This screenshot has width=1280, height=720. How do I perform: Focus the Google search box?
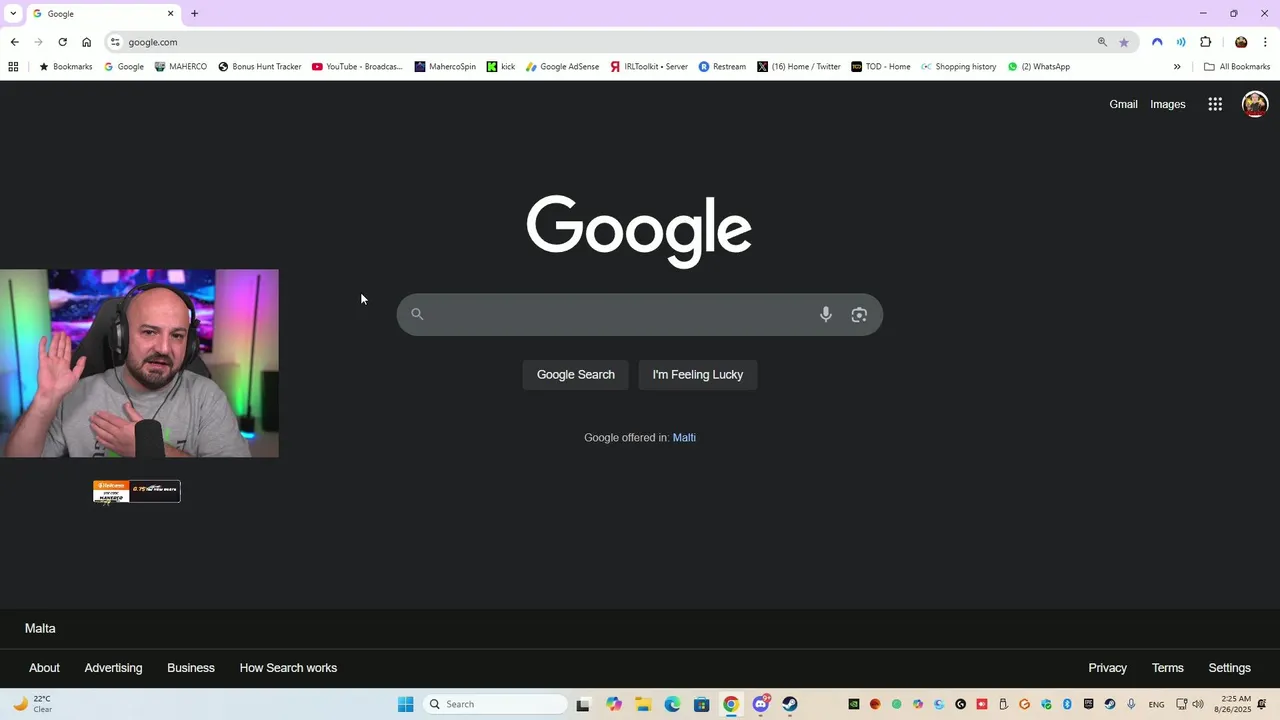[639, 314]
